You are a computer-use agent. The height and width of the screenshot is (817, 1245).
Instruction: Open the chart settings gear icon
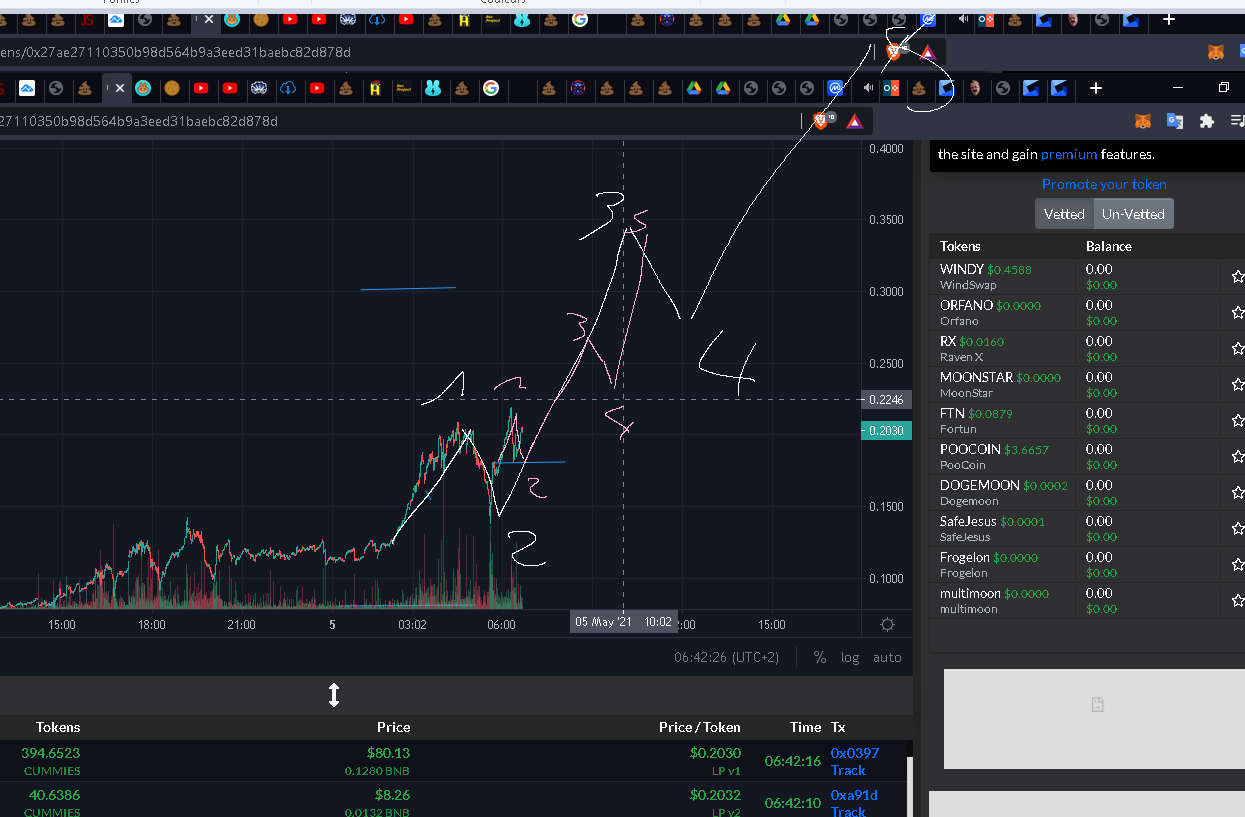[887, 625]
